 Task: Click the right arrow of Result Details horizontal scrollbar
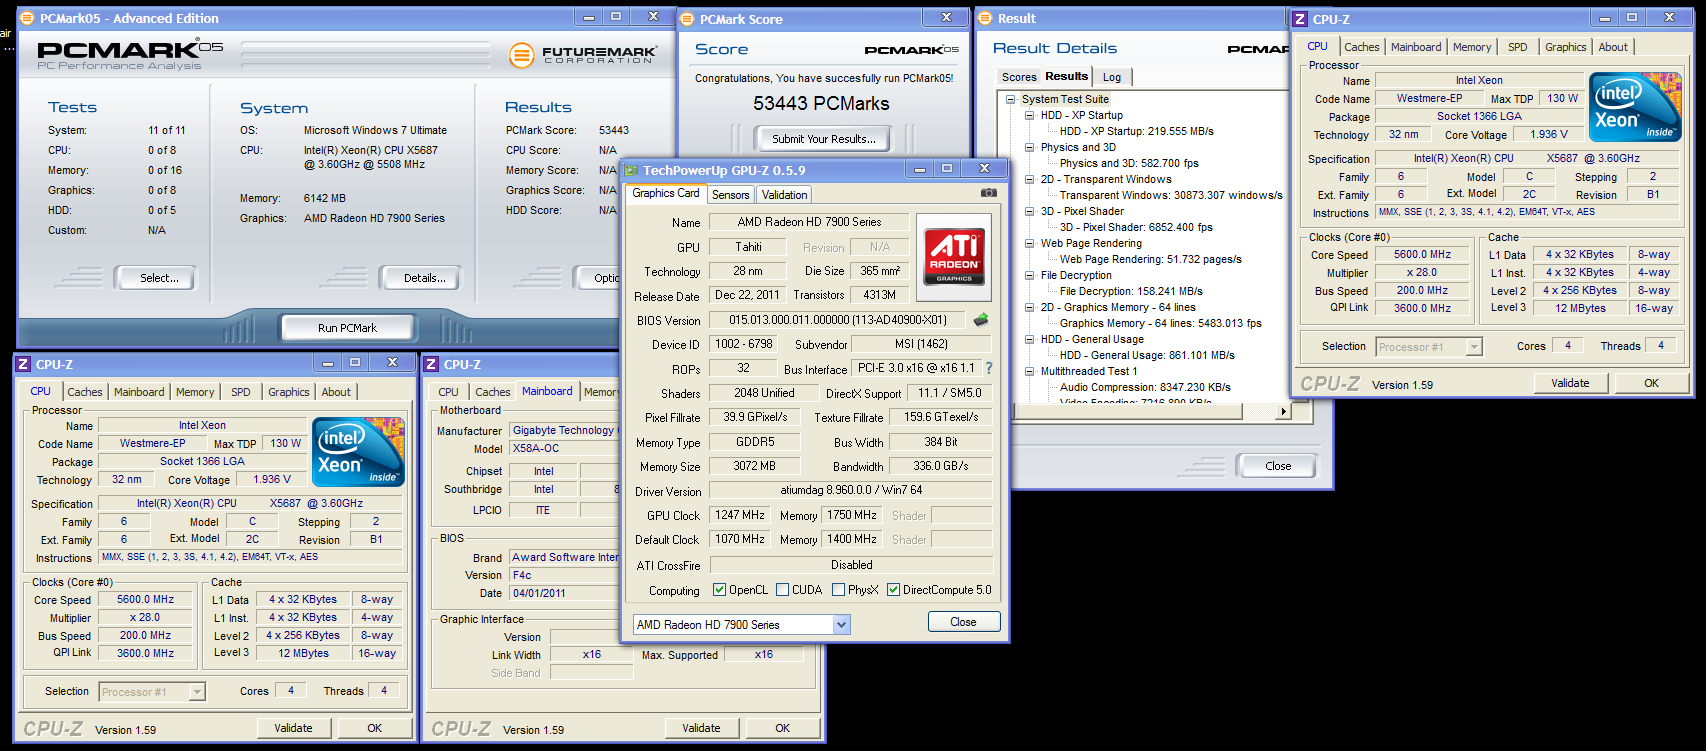click(x=1283, y=411)
